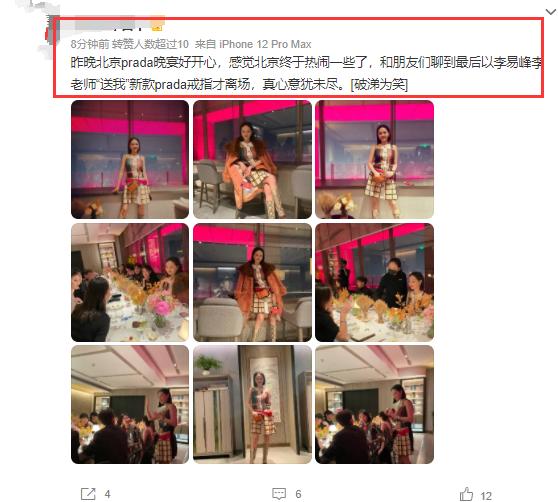Click the repost share icon
The image size is (558, 502).
coord(88,494)
